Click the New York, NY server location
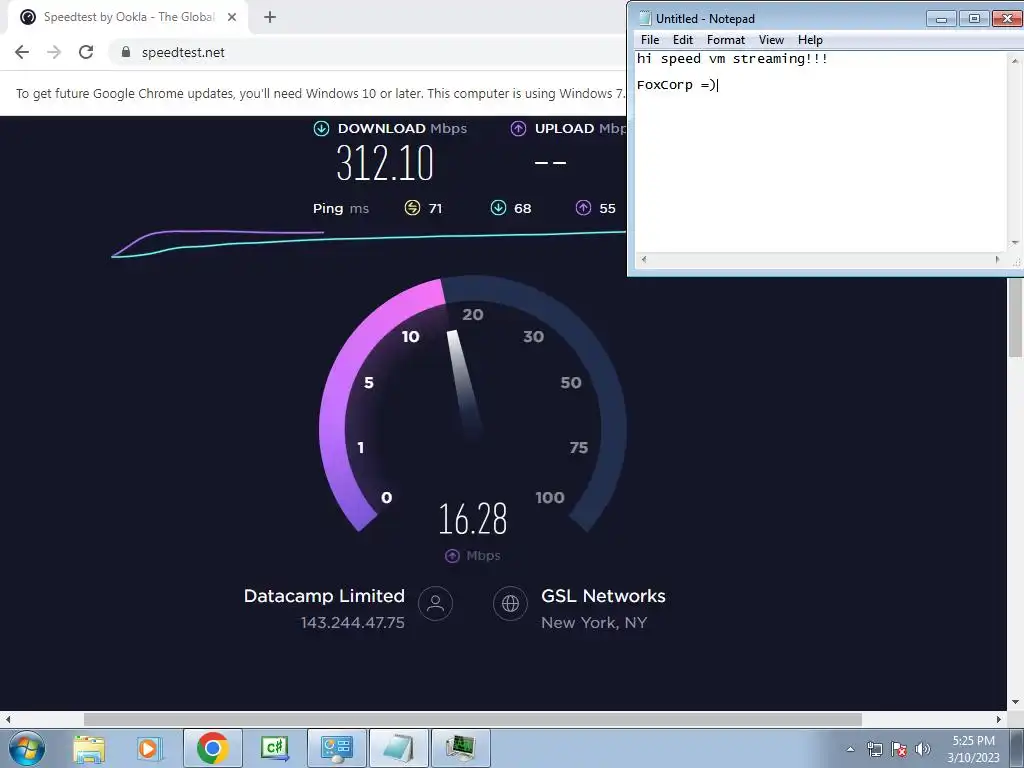 click(594, 623)
